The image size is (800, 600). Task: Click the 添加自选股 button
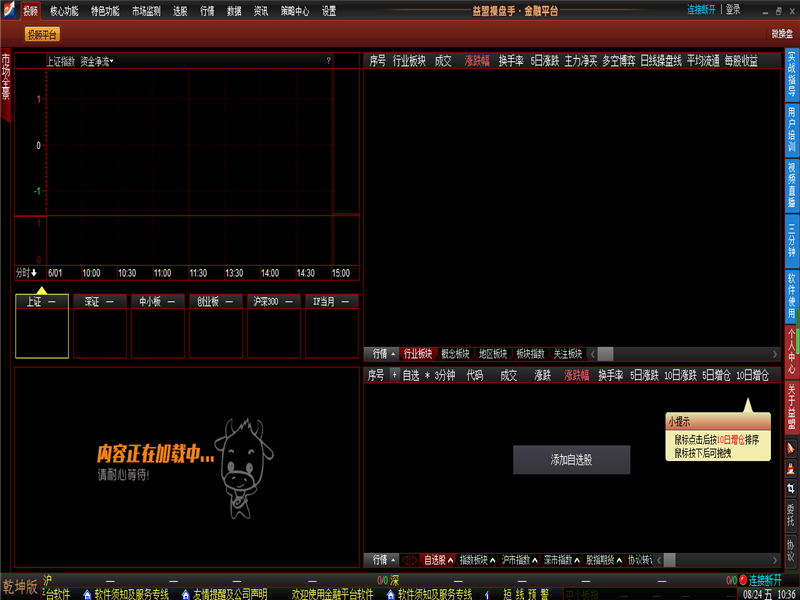(571, 460)
